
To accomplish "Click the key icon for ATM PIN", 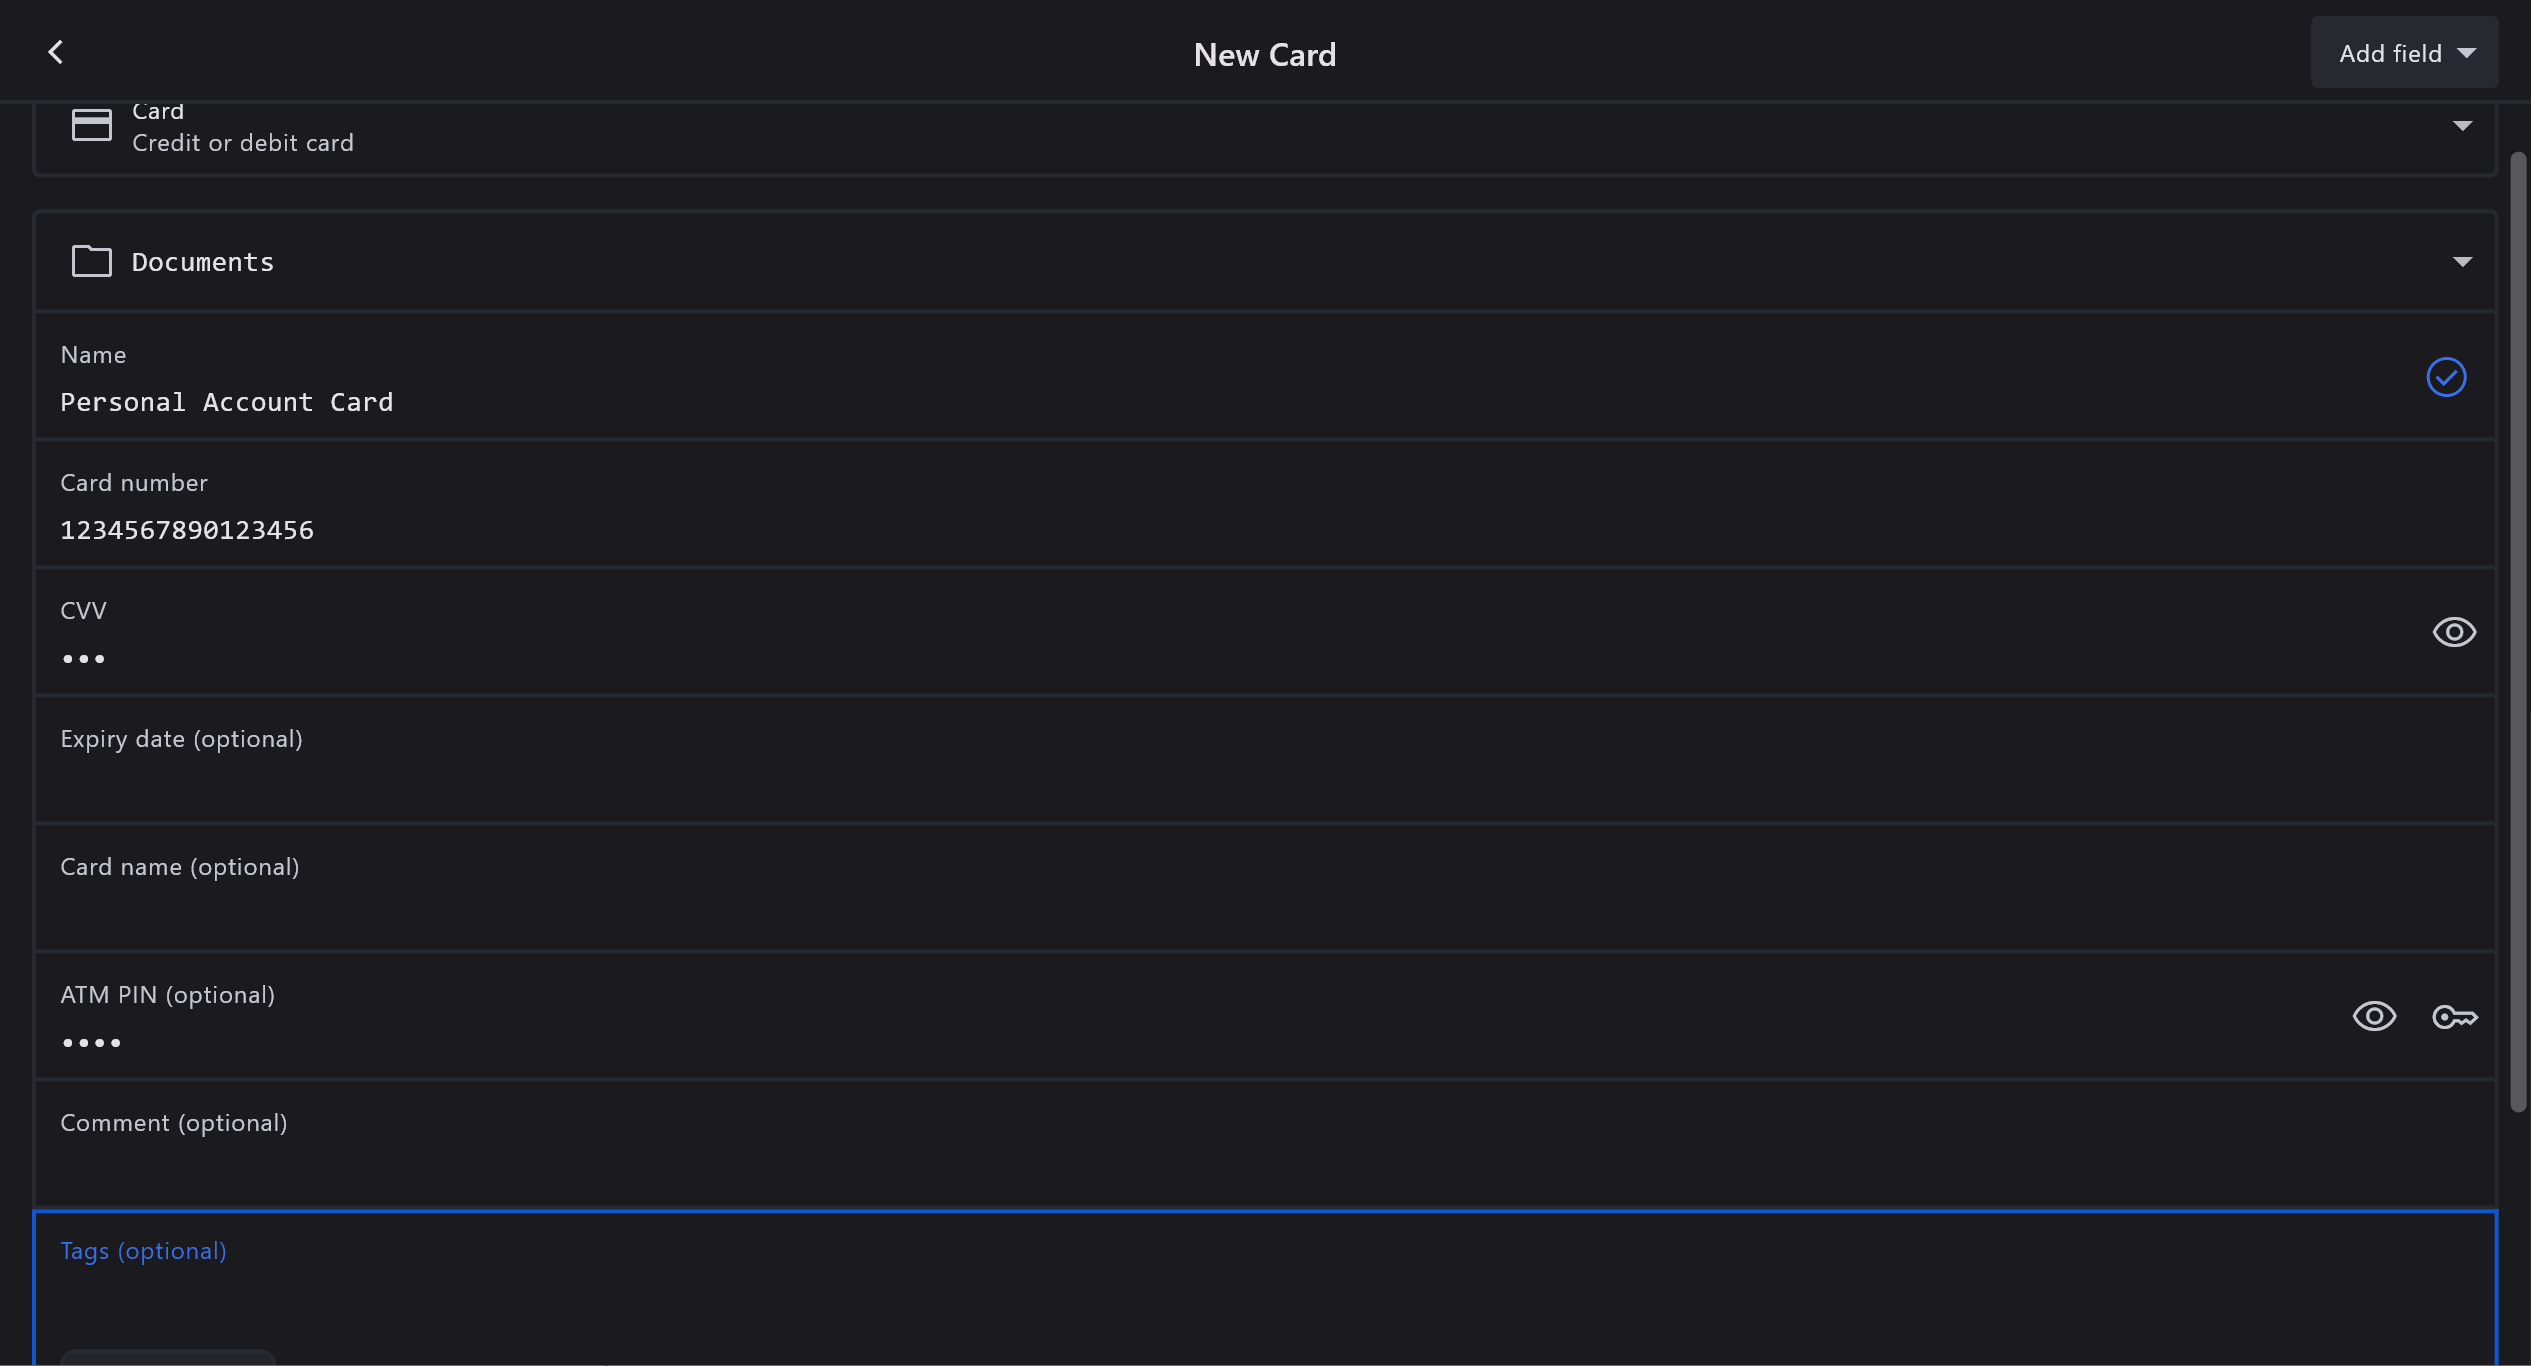I will tap(2454, 1017).
